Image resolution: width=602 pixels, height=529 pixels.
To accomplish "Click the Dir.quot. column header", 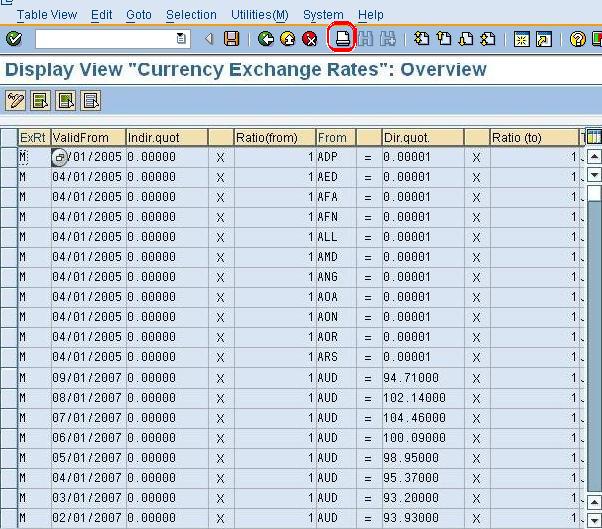I will 423,137.
